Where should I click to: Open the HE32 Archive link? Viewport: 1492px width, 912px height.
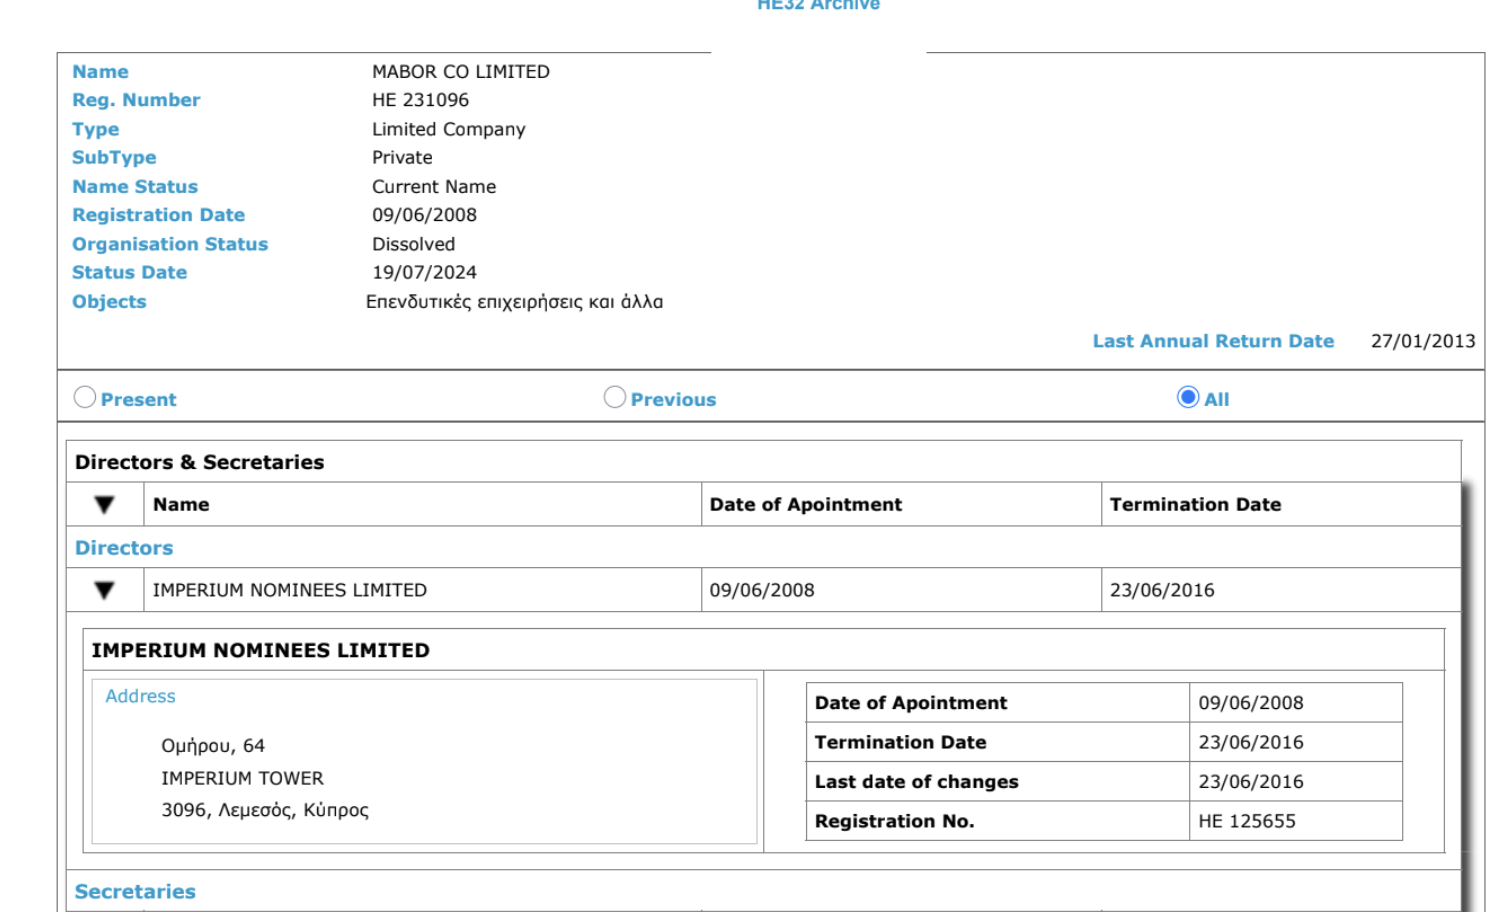click(818, 6)
